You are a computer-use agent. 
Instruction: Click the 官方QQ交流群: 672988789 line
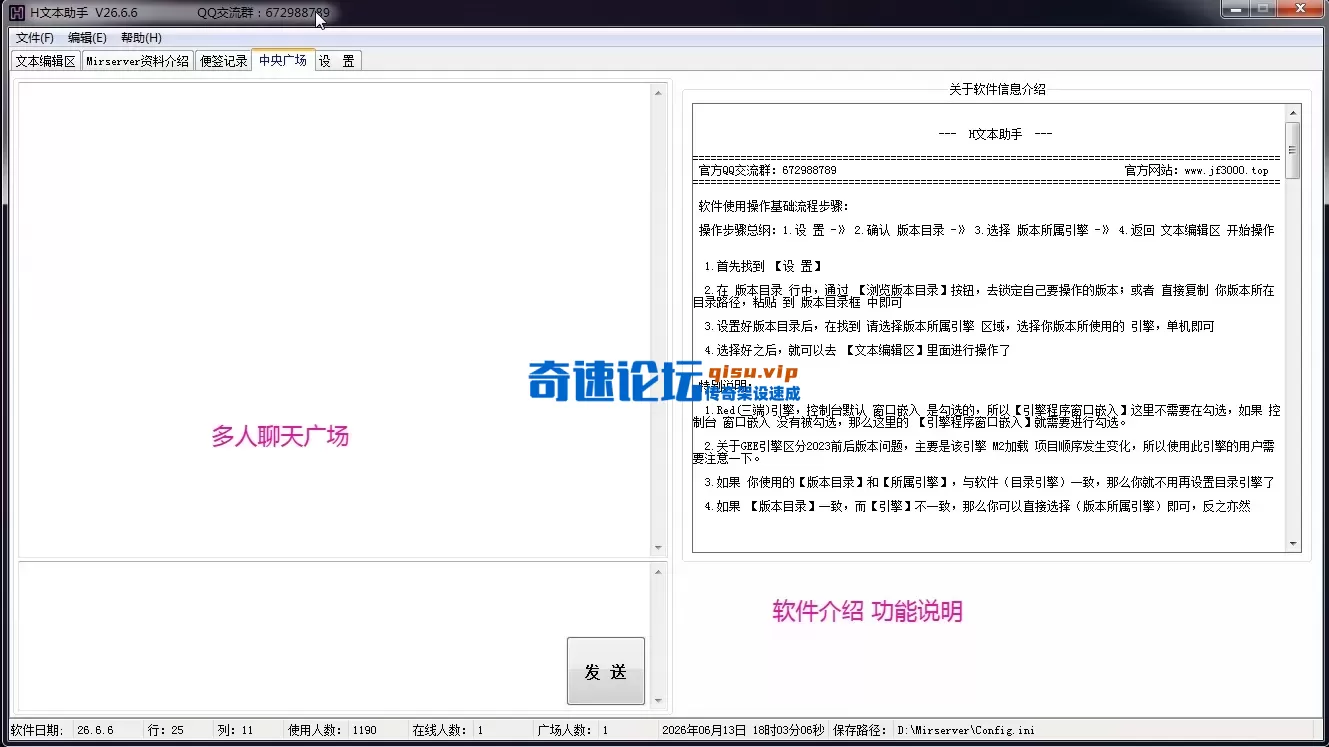(767, 171)
